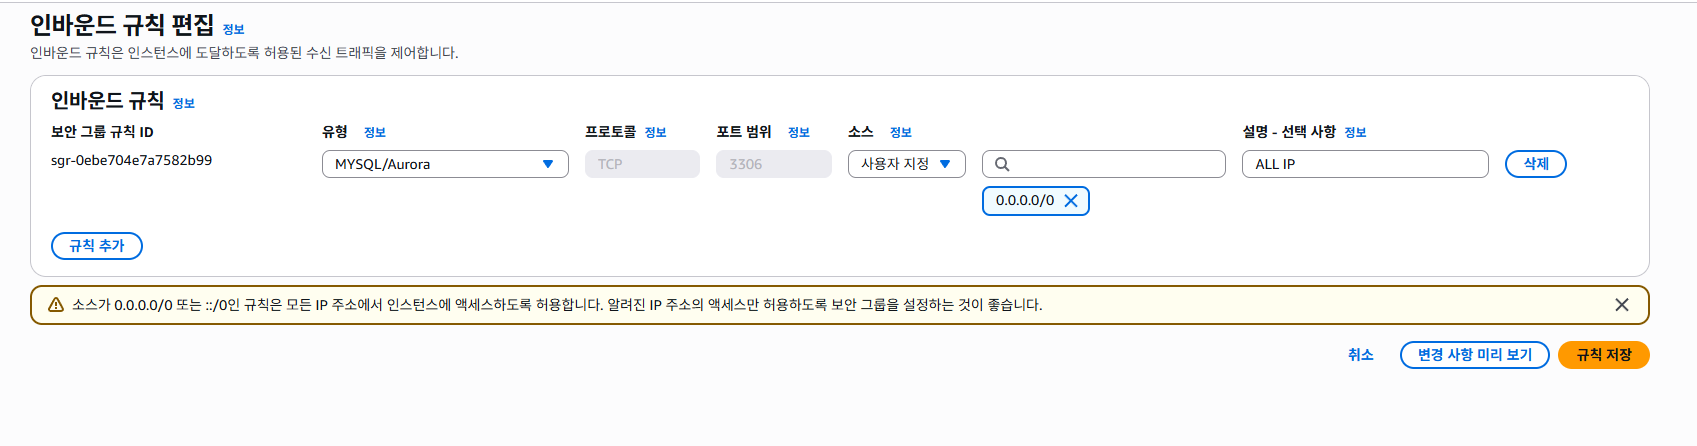This screenshot has height=446, width=1697.
Task: Open 정보 link next to 설명 - 선택 사항
Action: coord(1356,132)
